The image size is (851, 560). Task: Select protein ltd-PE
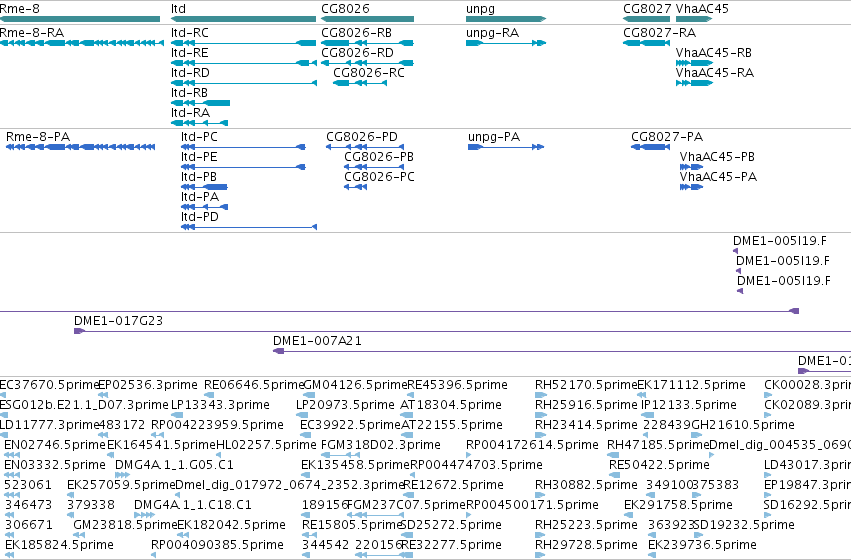243,167
